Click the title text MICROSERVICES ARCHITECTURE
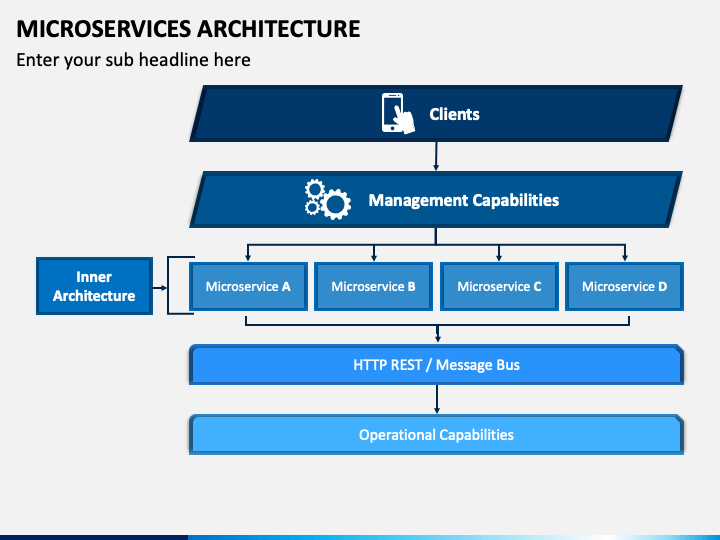 [188, 29]
